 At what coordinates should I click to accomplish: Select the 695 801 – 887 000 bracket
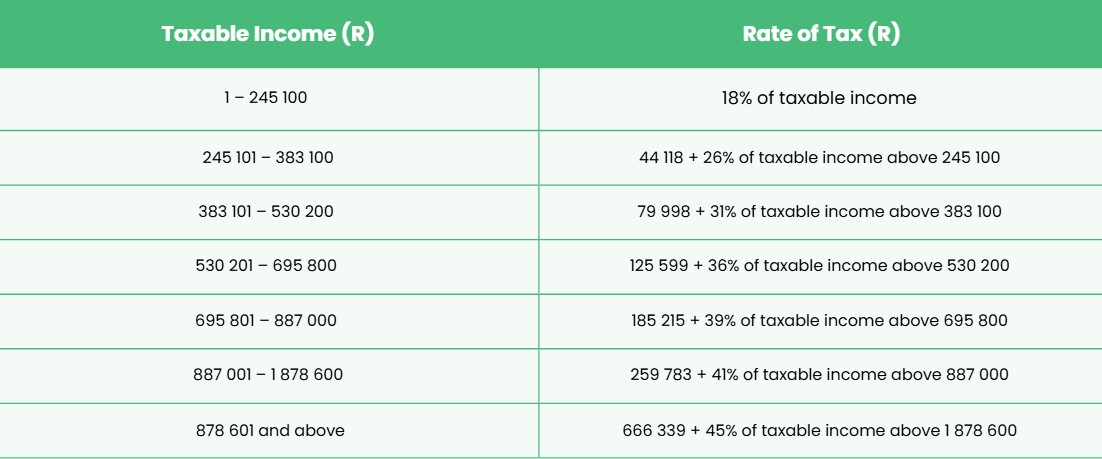click(x=266, y=321)
